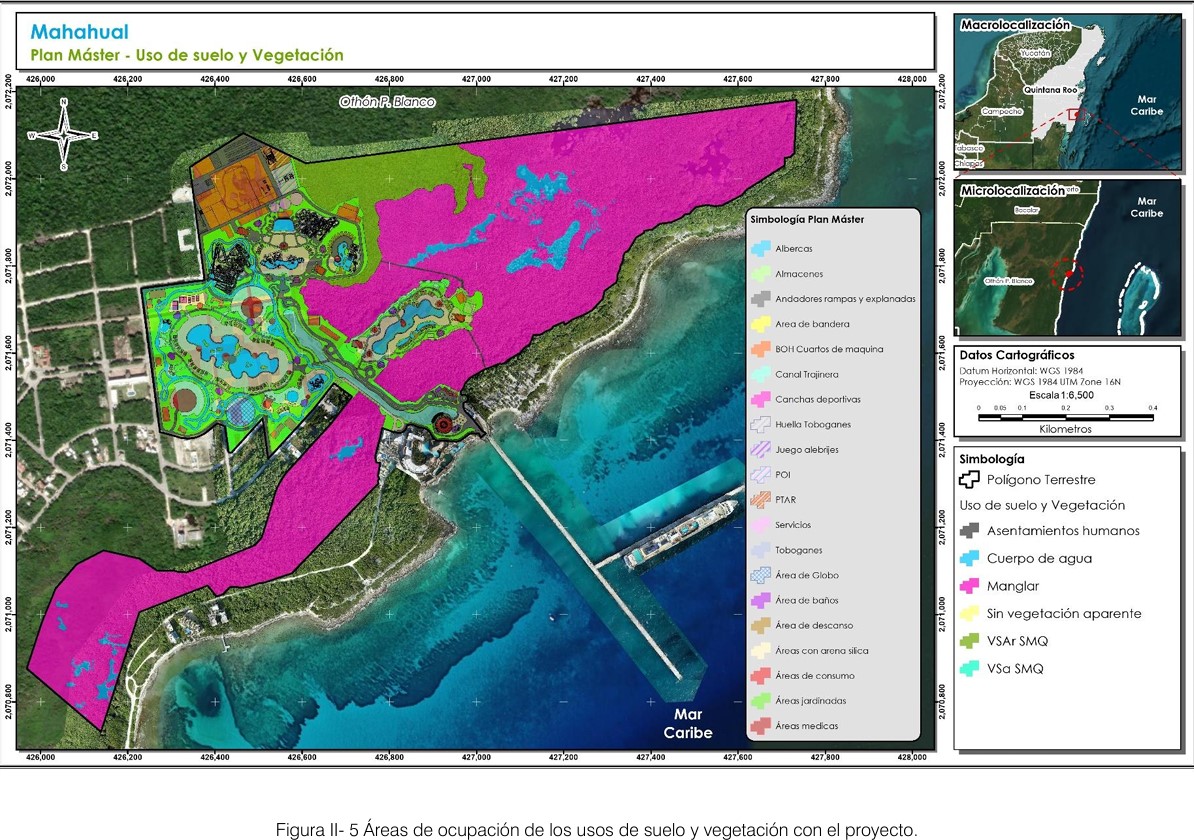Viewport: 1194px width, 840px height.
Task: Select the Área de Globo patterned symbol
Action: (x=761, y=575)
